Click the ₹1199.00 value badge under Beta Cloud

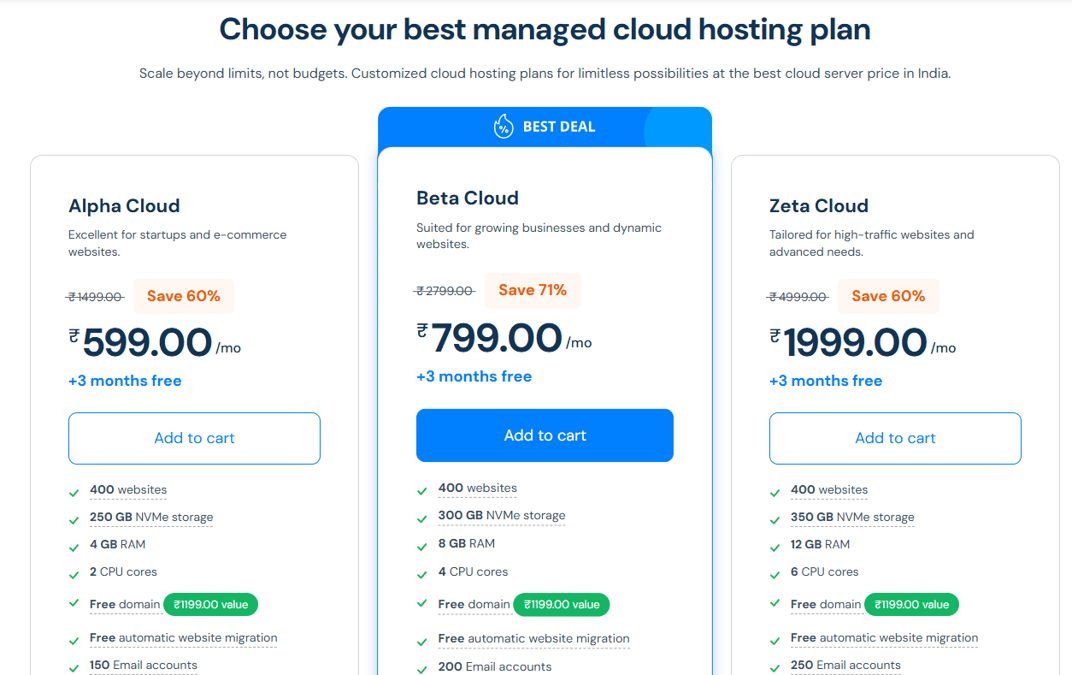(561, 604)
